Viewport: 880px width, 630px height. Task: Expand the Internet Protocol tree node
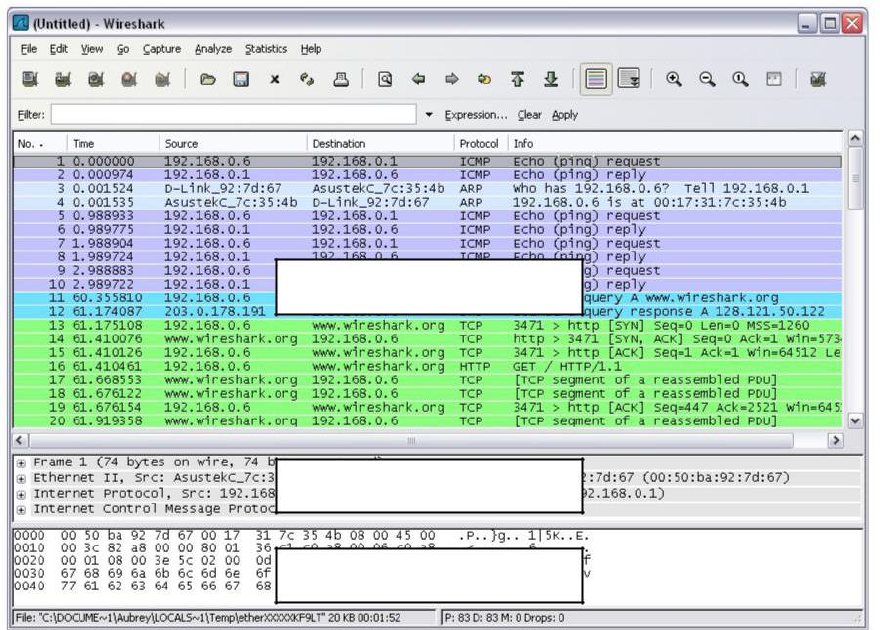[21, 495]
